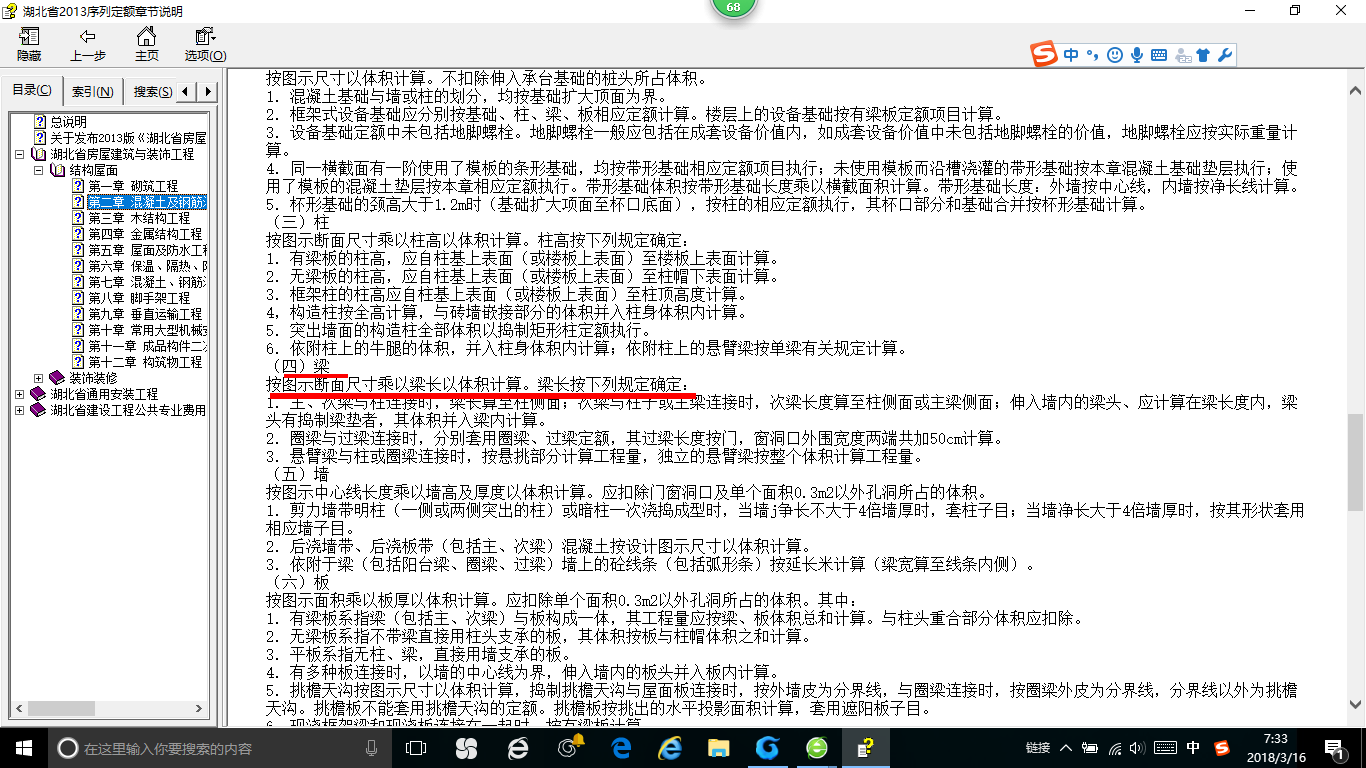Click the taskbar search box
The width and height of the screenshot is (1366, 768).
click(x=220, y=748)
